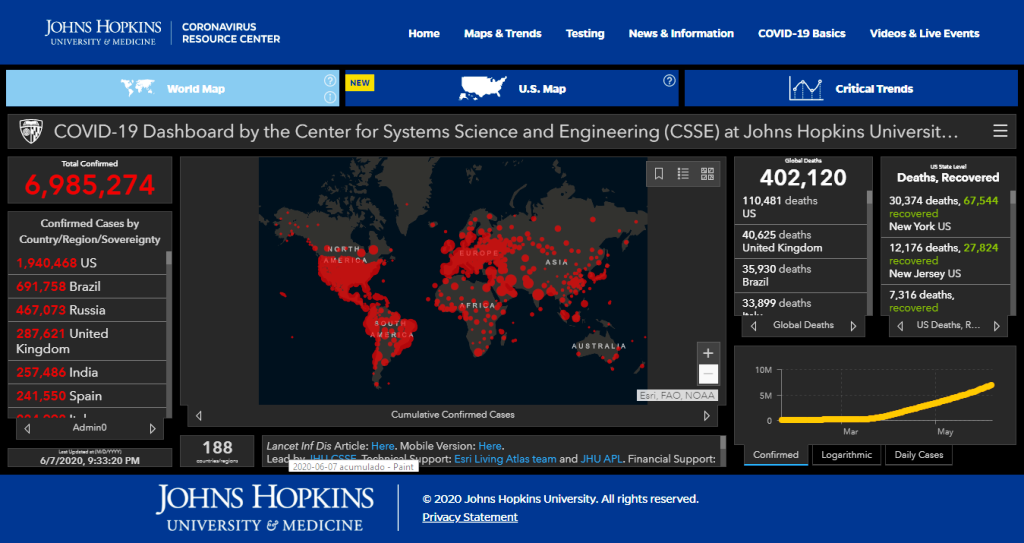1024x543 pixels.
Task: Click the help icon on the U.S. Map tab
Action: coord(669,81)
